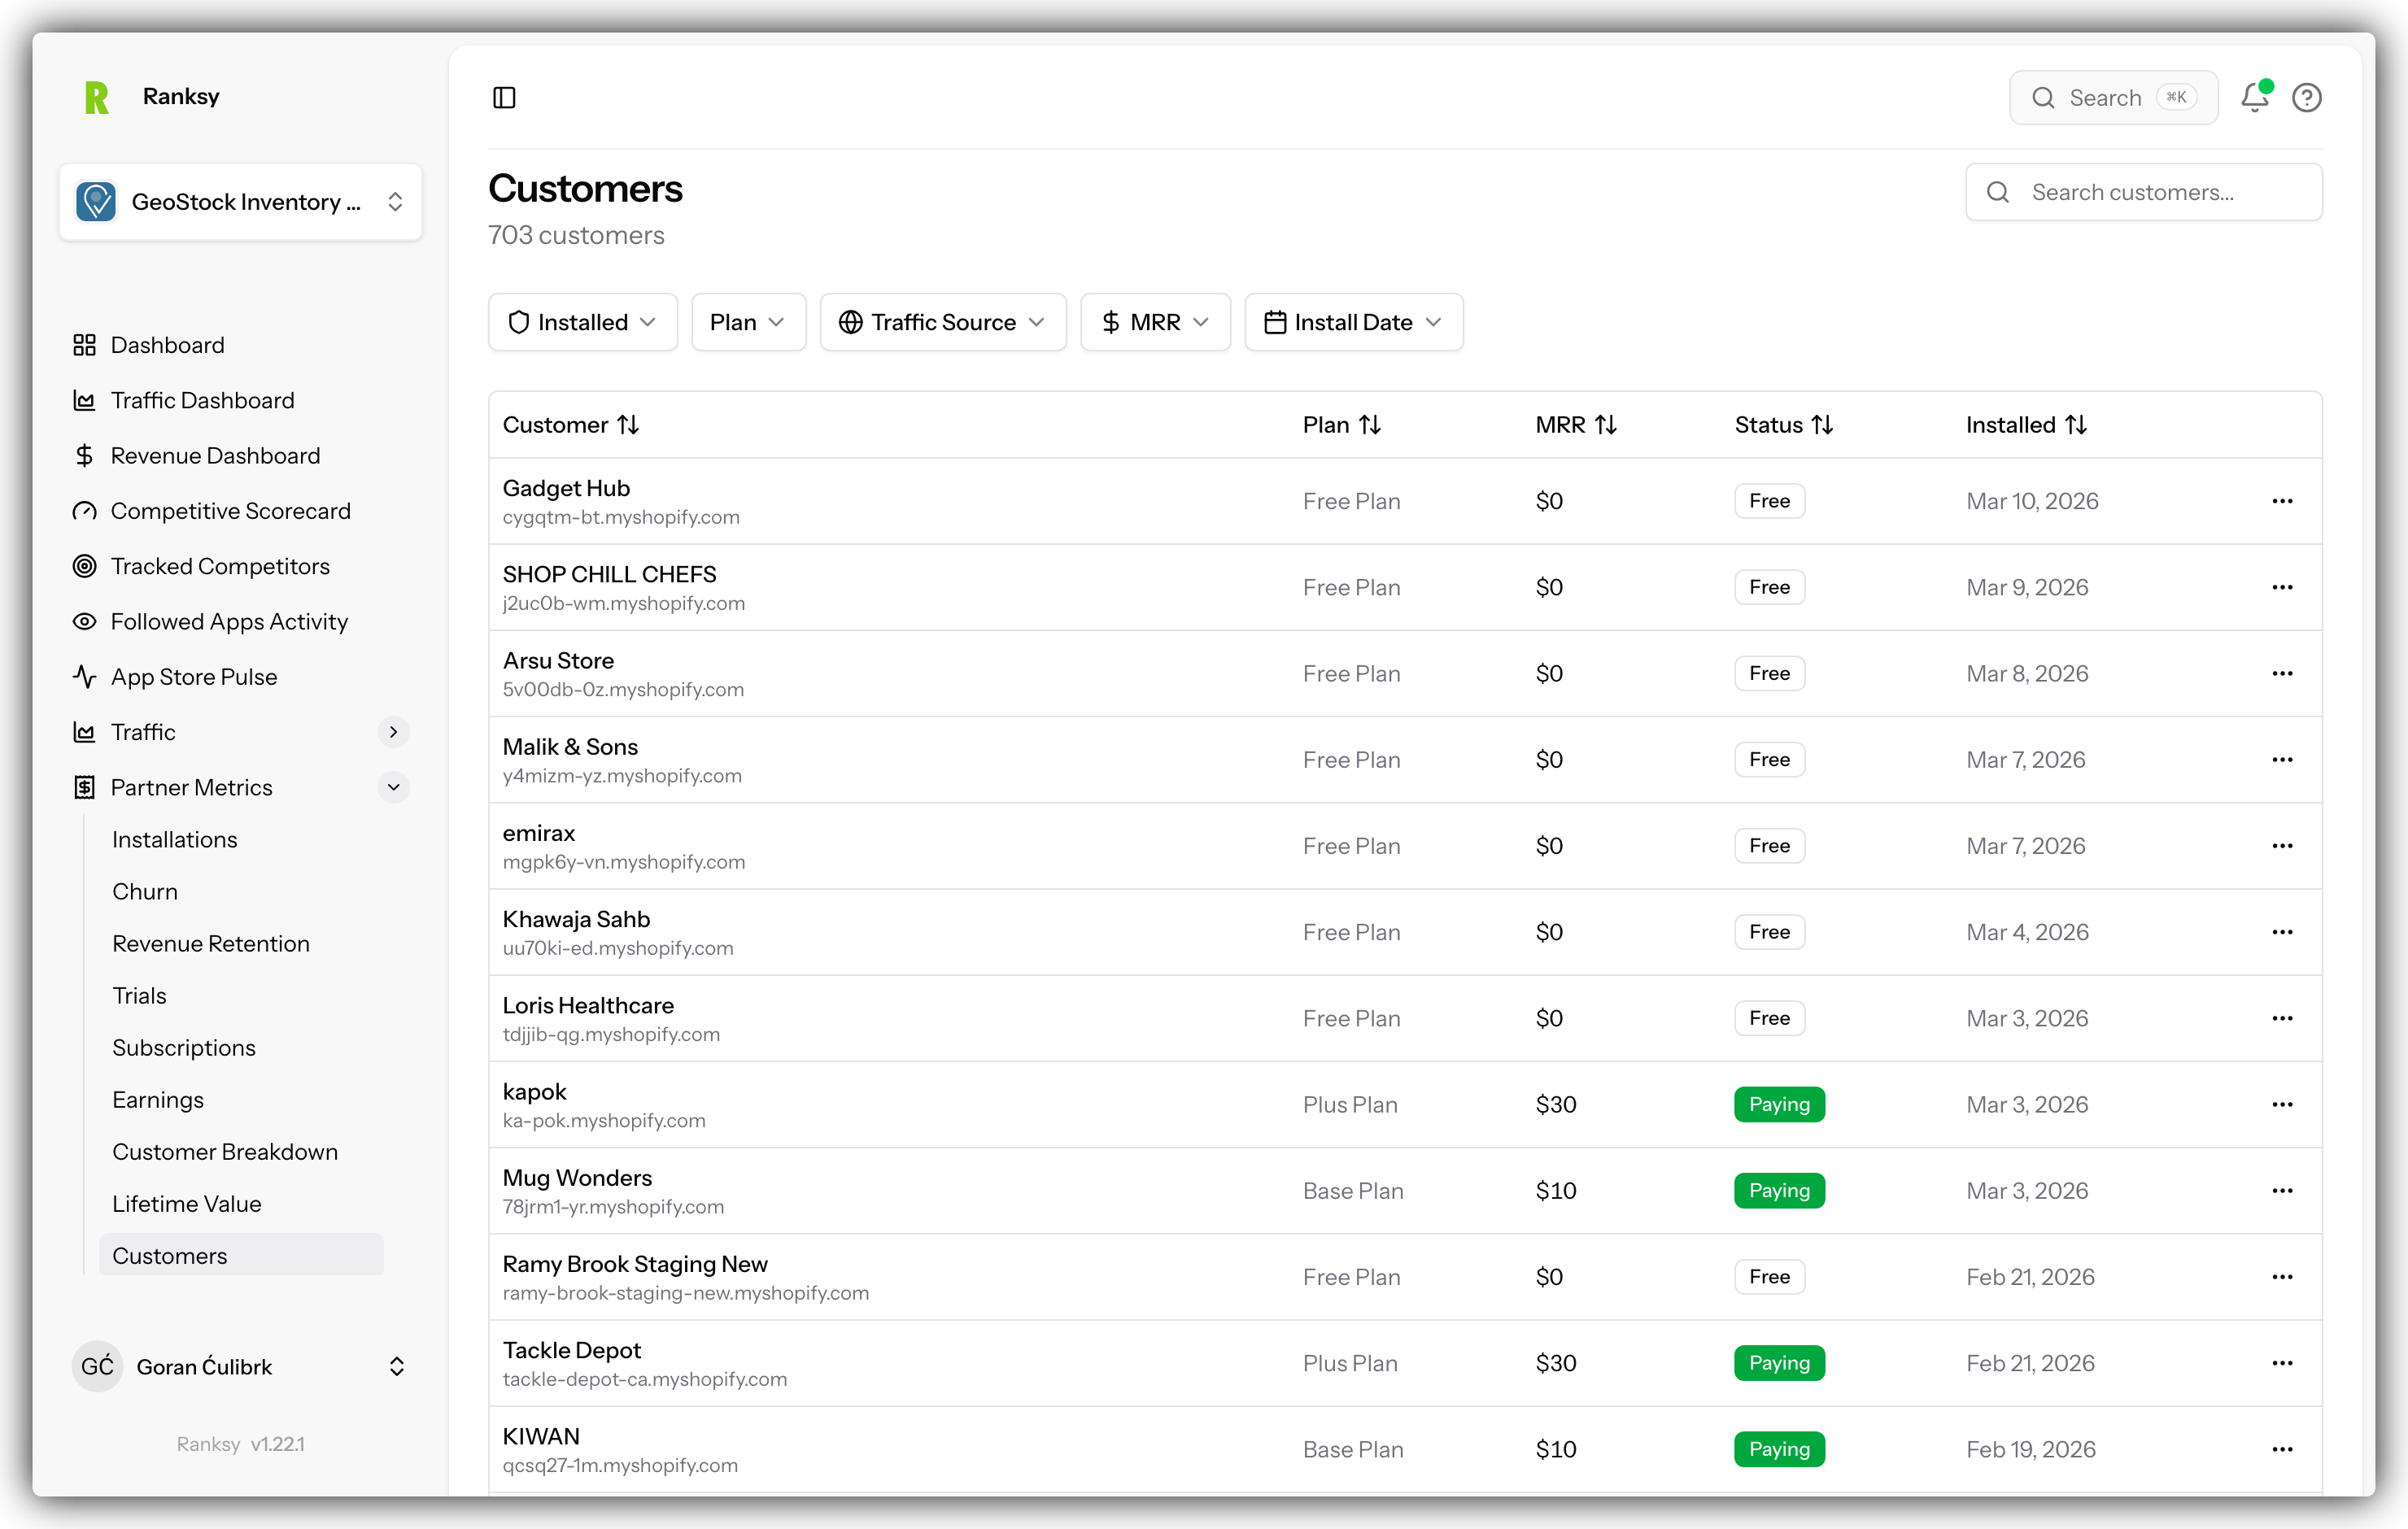This screenshot has width=2408, height=1529.
Task: Open the Installations submenu item
Action: pyautogui.click(x=175, y=840)
